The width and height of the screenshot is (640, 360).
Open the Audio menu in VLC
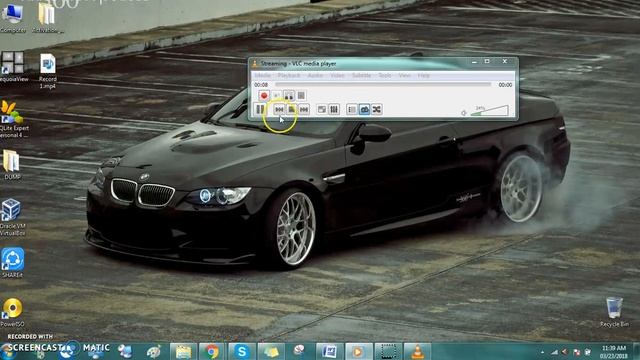pos(315,76)
